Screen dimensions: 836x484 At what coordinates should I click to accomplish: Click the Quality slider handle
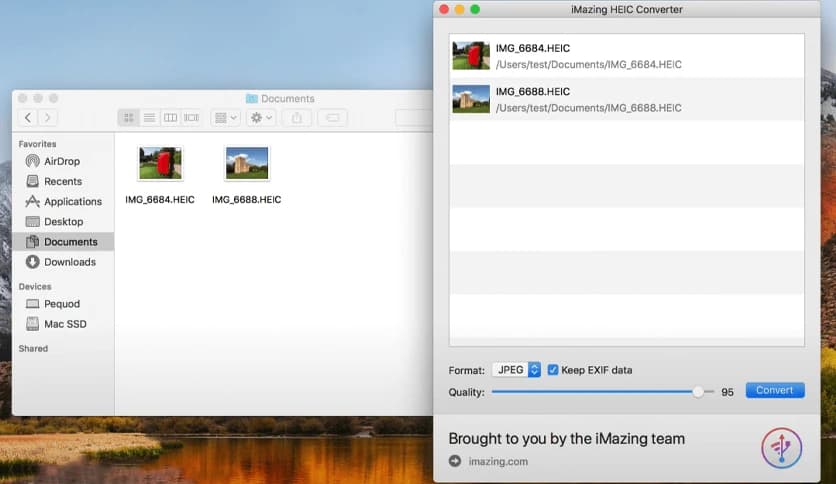click(698, 392)
